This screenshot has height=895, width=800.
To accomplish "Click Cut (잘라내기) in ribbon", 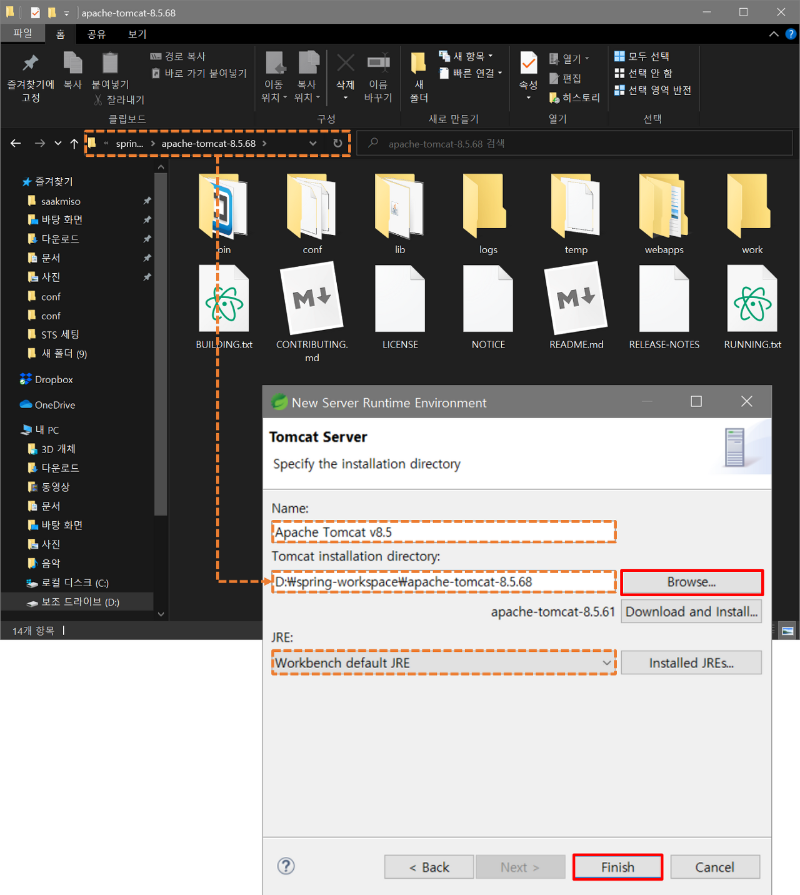I will click(119, 100).
